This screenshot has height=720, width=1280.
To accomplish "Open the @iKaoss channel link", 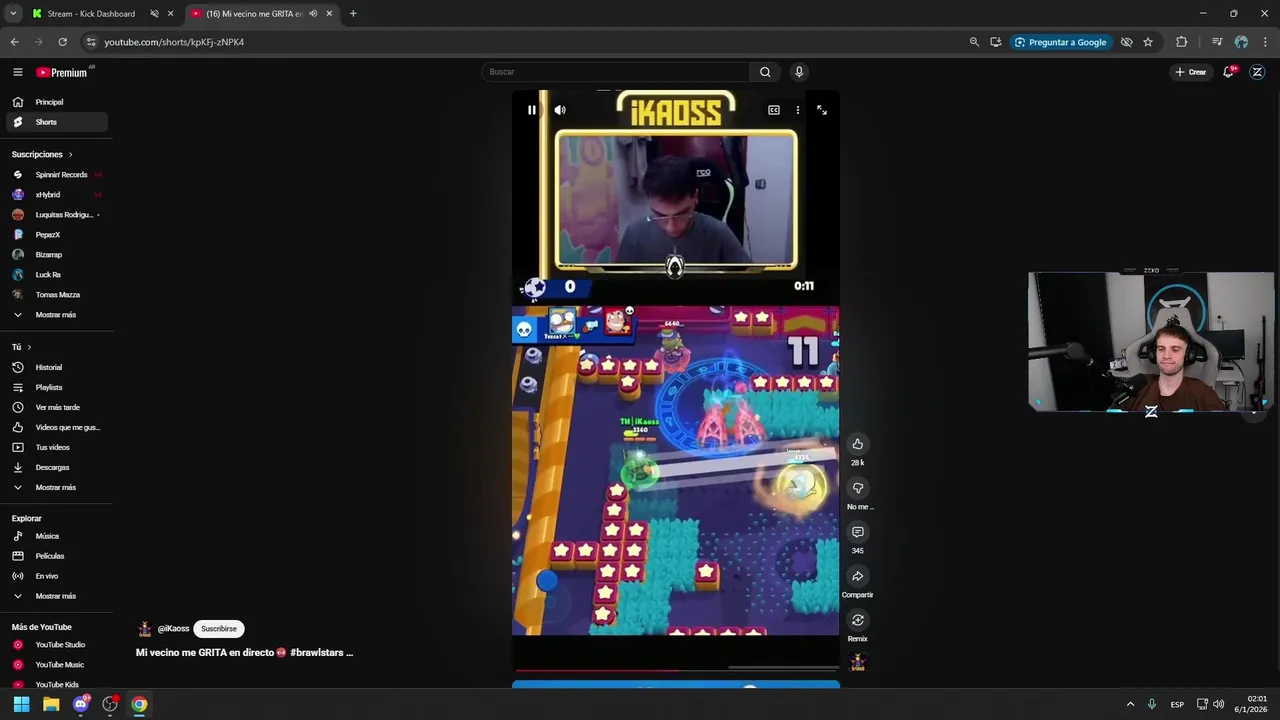I will coord(173,629).
